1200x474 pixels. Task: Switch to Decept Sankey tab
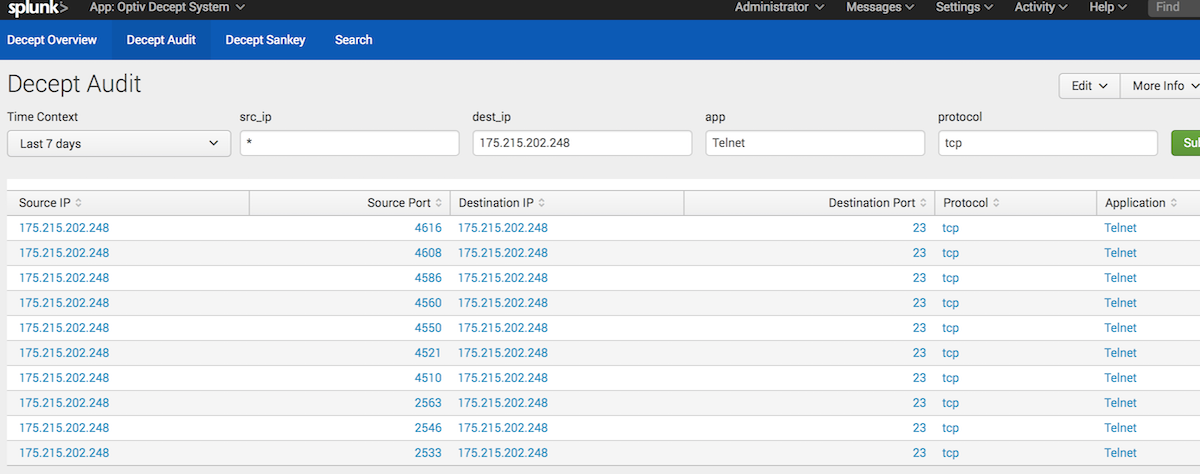coord(265,40)
